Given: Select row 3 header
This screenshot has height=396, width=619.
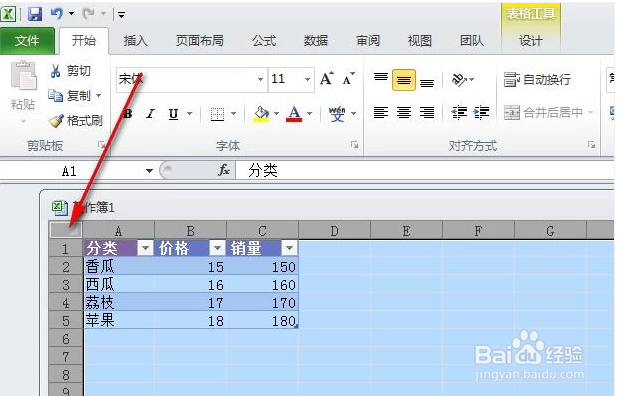Looking at the screenshot, I should click(66, 285).
